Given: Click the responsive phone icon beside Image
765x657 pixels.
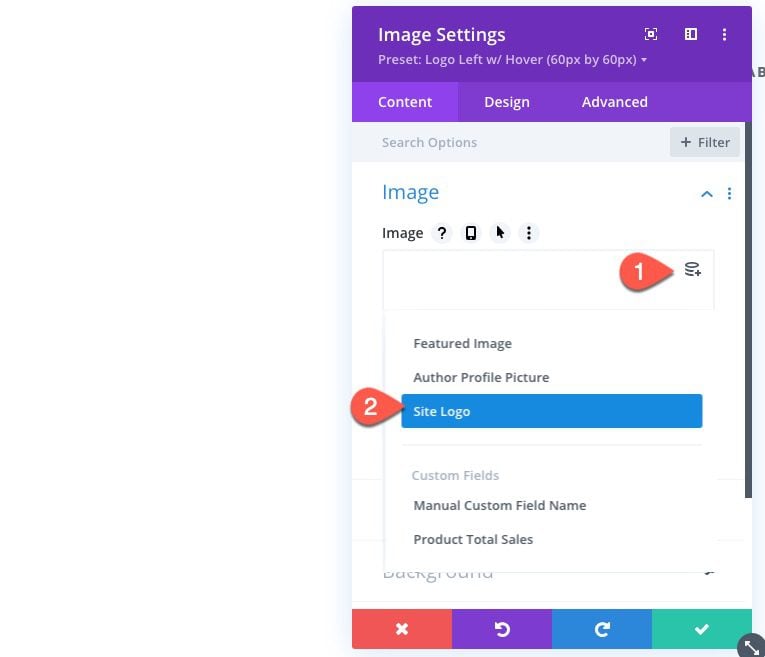Looking at the screenshot, I should coord(471,233).
